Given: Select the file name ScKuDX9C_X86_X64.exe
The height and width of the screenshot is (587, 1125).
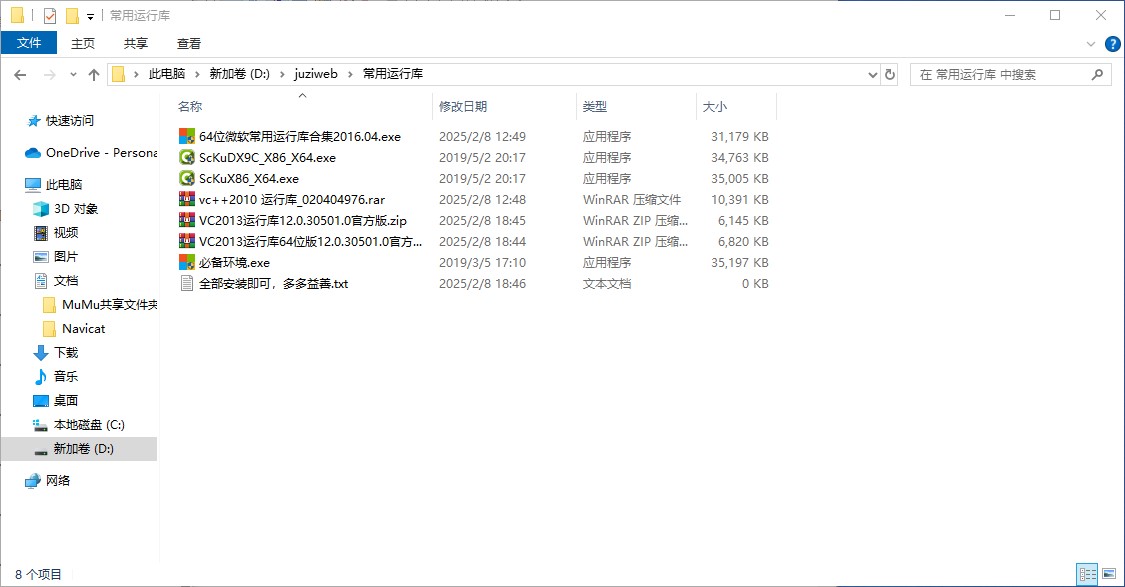Looking at the screenshot, I should 267,157.
